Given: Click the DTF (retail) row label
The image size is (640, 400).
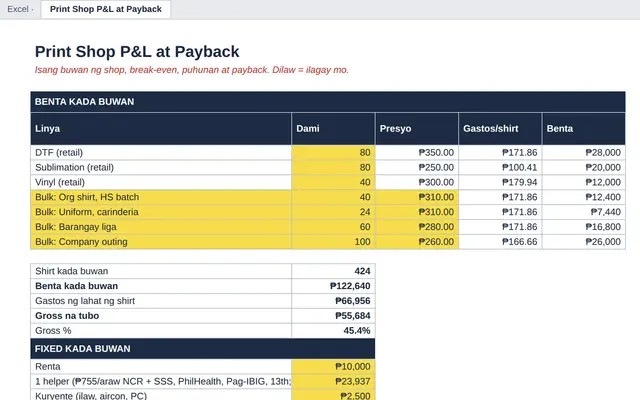Looking at the screenshot, I should pyautogui.click(x=161, y=153).
